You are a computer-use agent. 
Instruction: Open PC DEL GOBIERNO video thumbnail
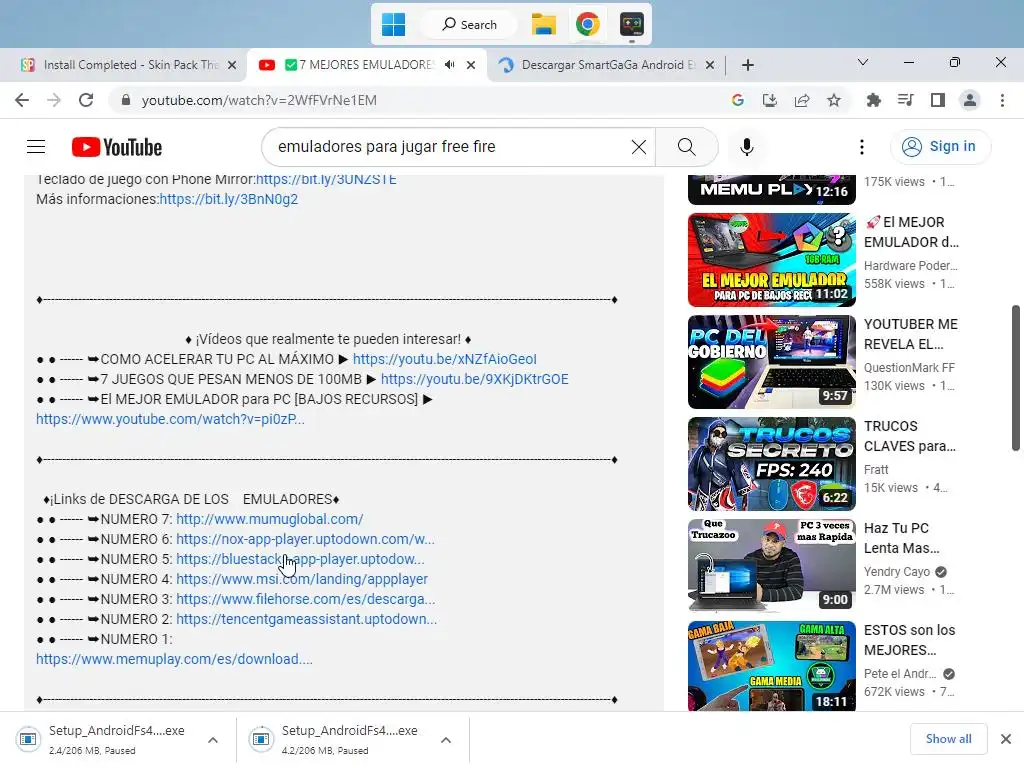tap(771, 362)
